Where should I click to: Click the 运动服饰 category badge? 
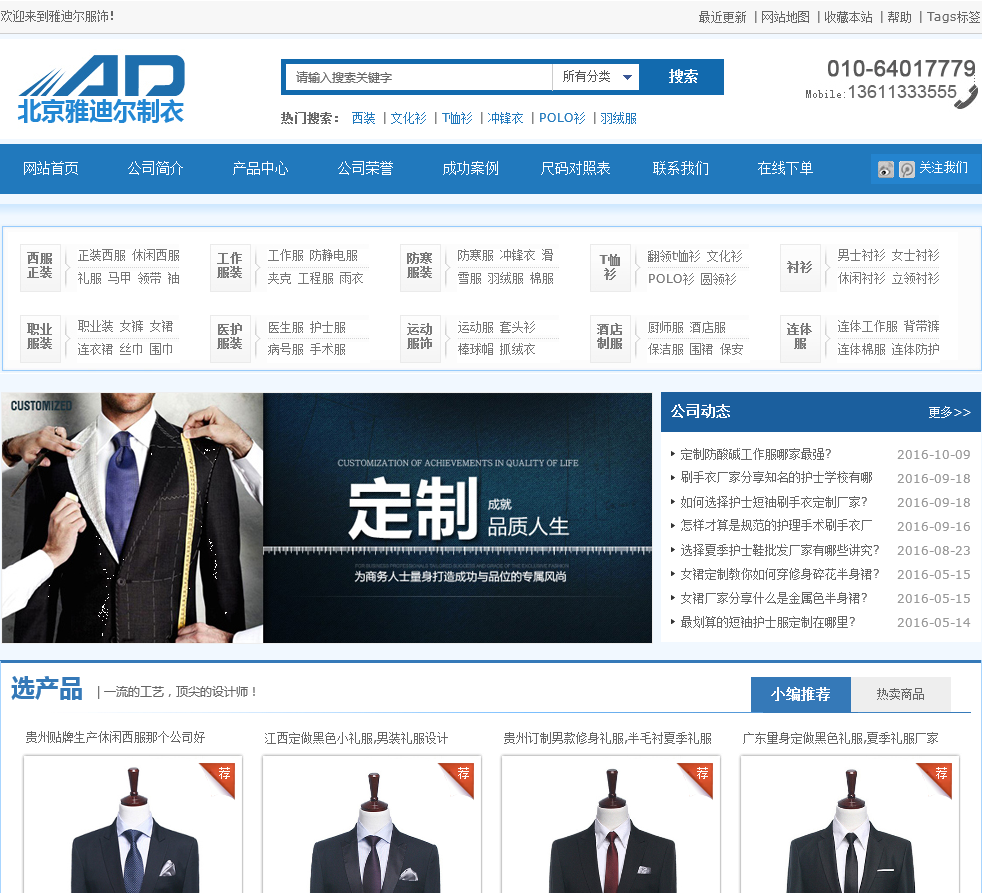click(x=420, y=339)
